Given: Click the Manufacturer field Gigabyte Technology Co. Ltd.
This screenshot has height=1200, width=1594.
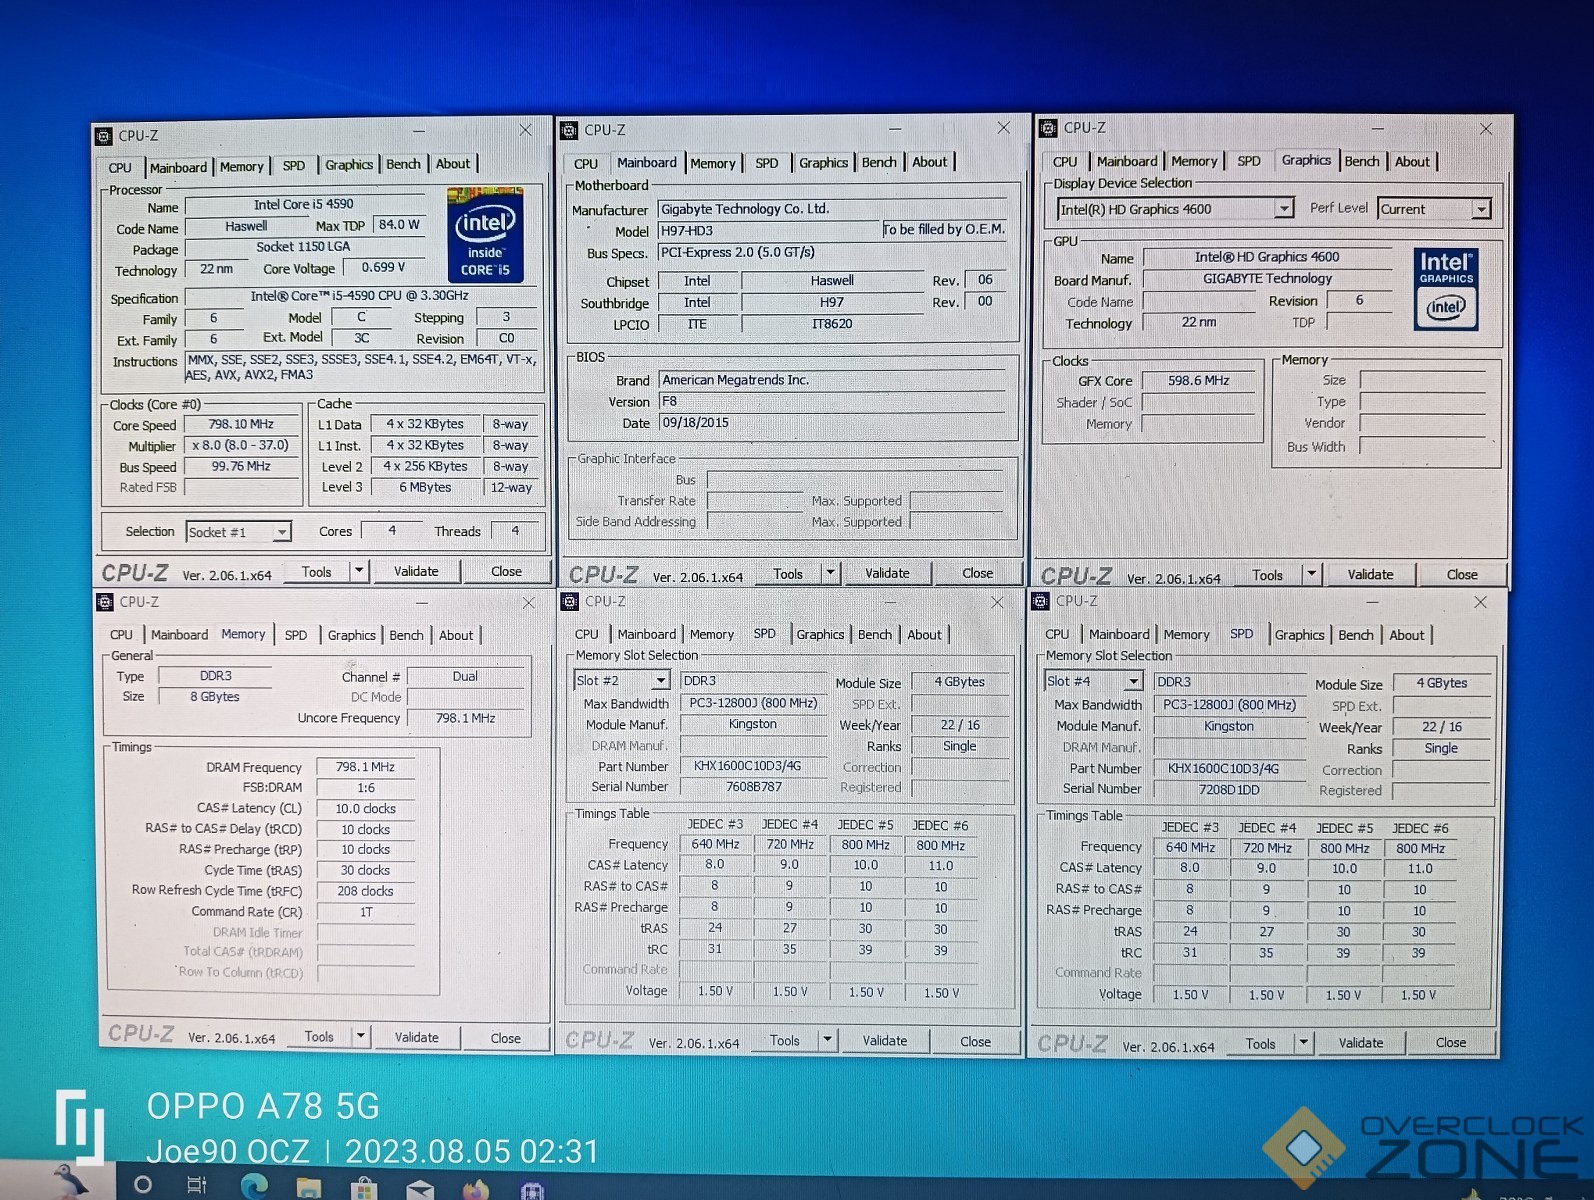Looking at the screenshot, I should (x=832, y=209).
